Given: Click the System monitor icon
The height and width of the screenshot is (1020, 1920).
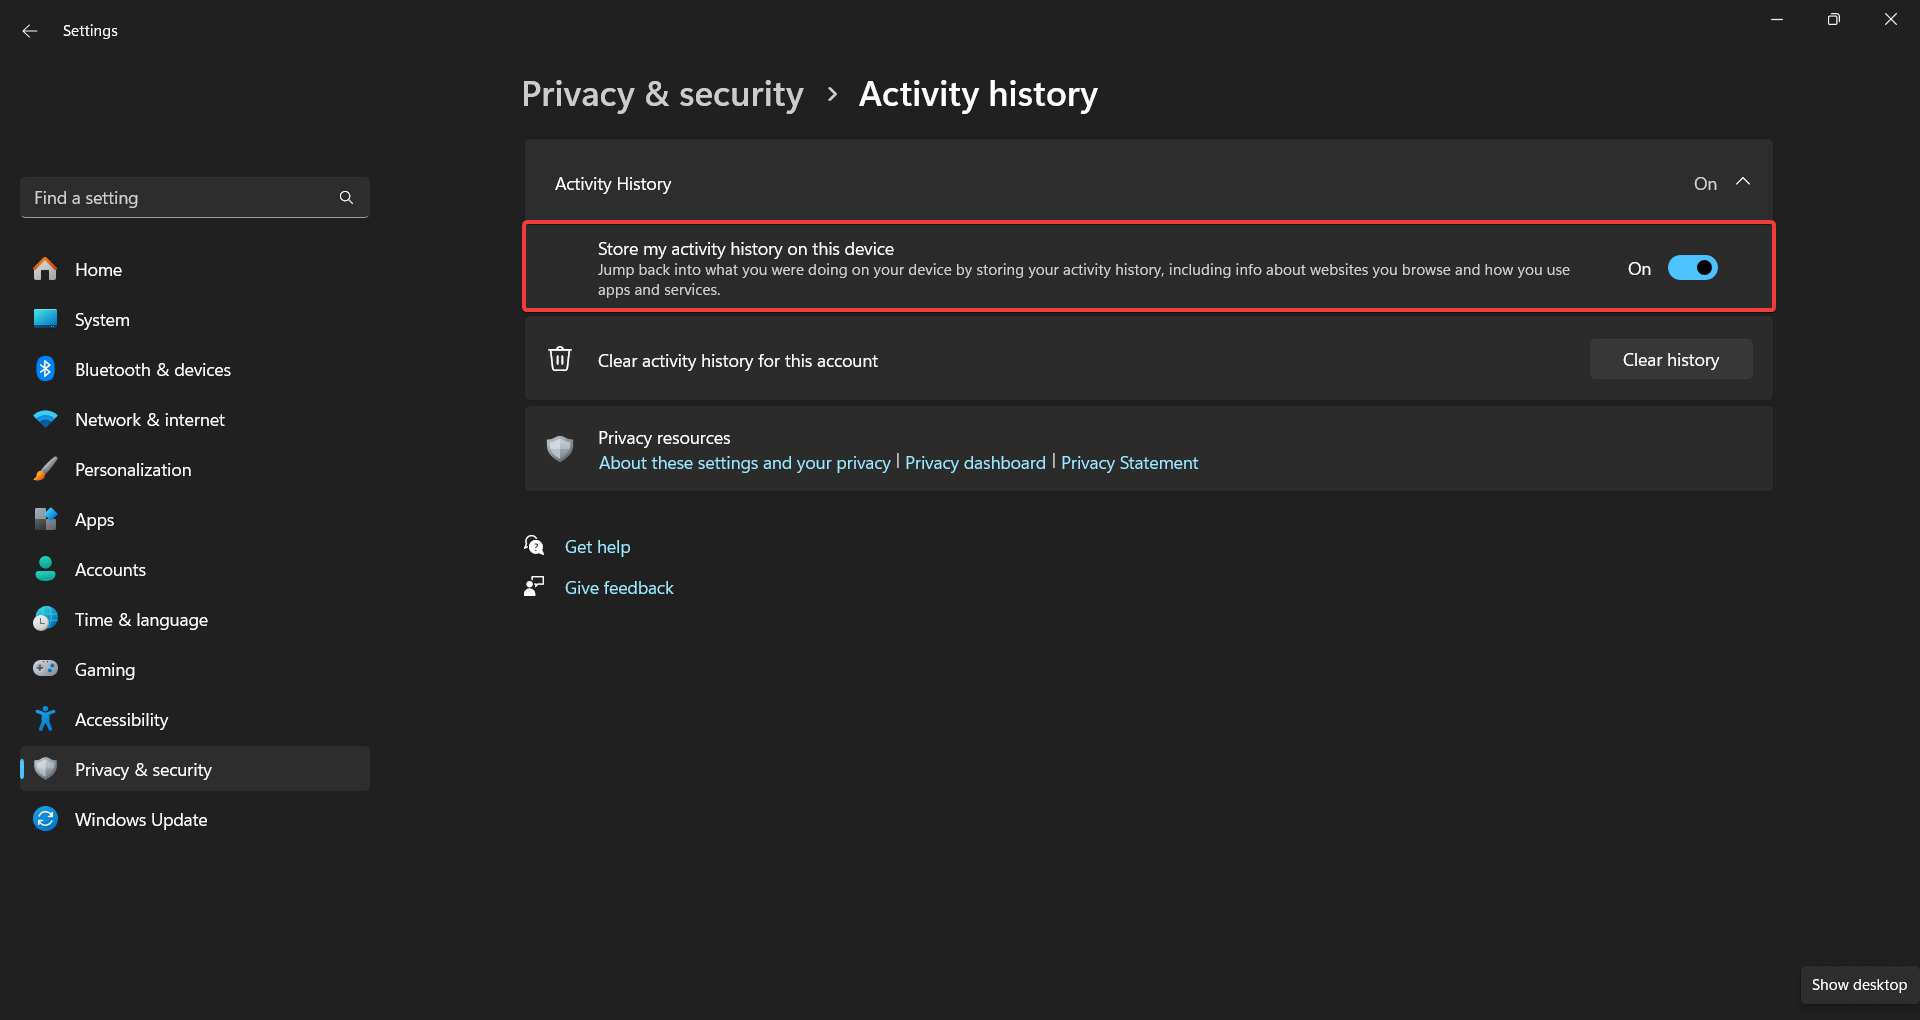Looking at the screenshot, I should click(45, 319).
